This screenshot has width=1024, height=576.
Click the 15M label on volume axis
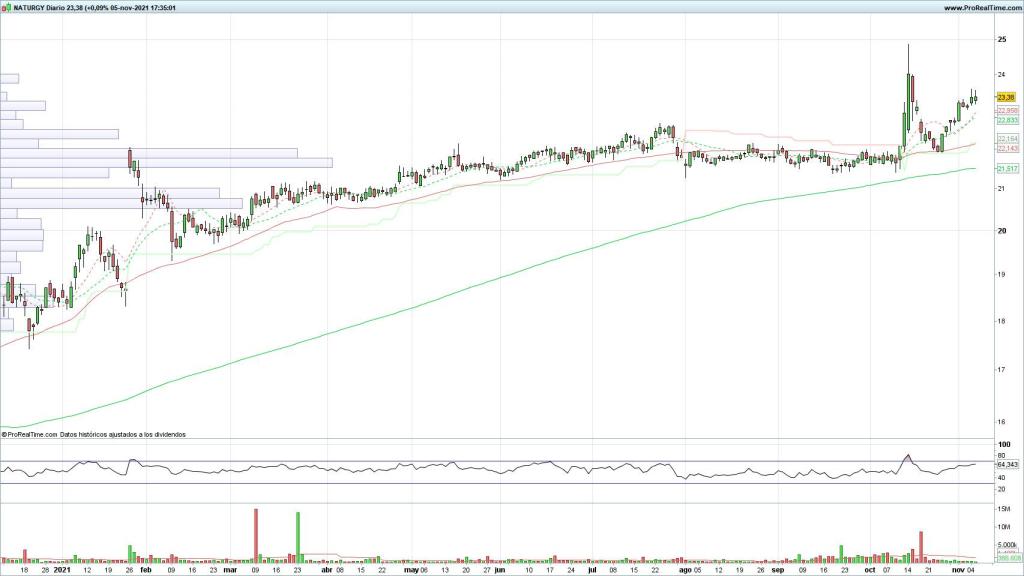pos(1003,509)
